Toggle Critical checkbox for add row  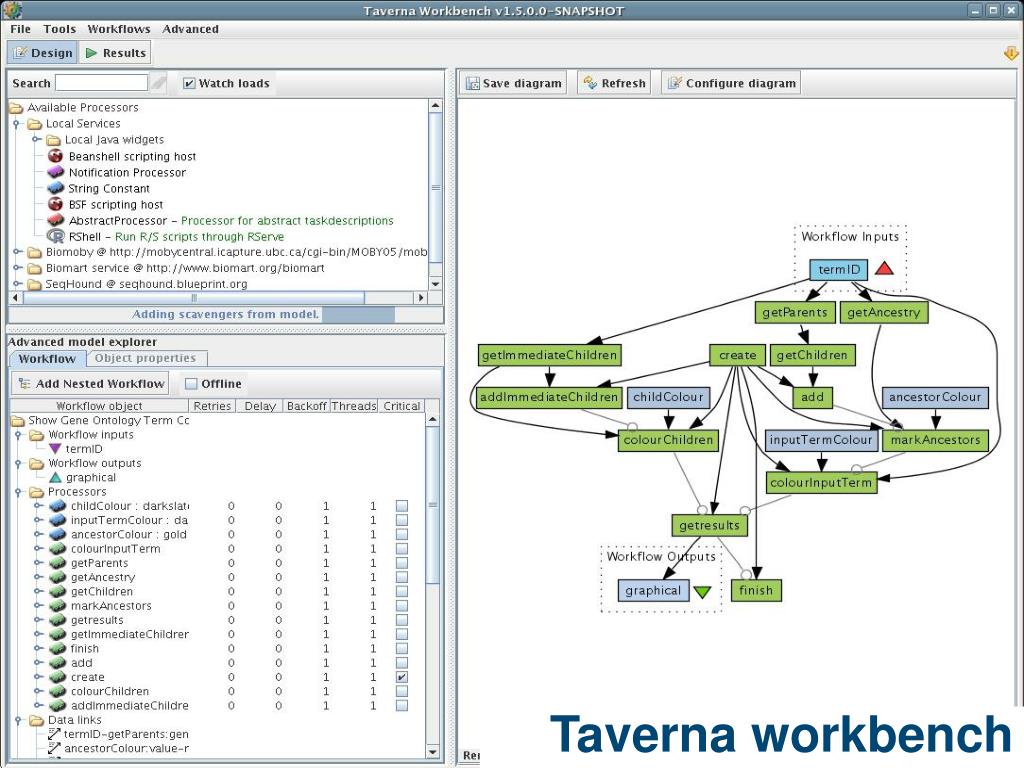[402, 663]
